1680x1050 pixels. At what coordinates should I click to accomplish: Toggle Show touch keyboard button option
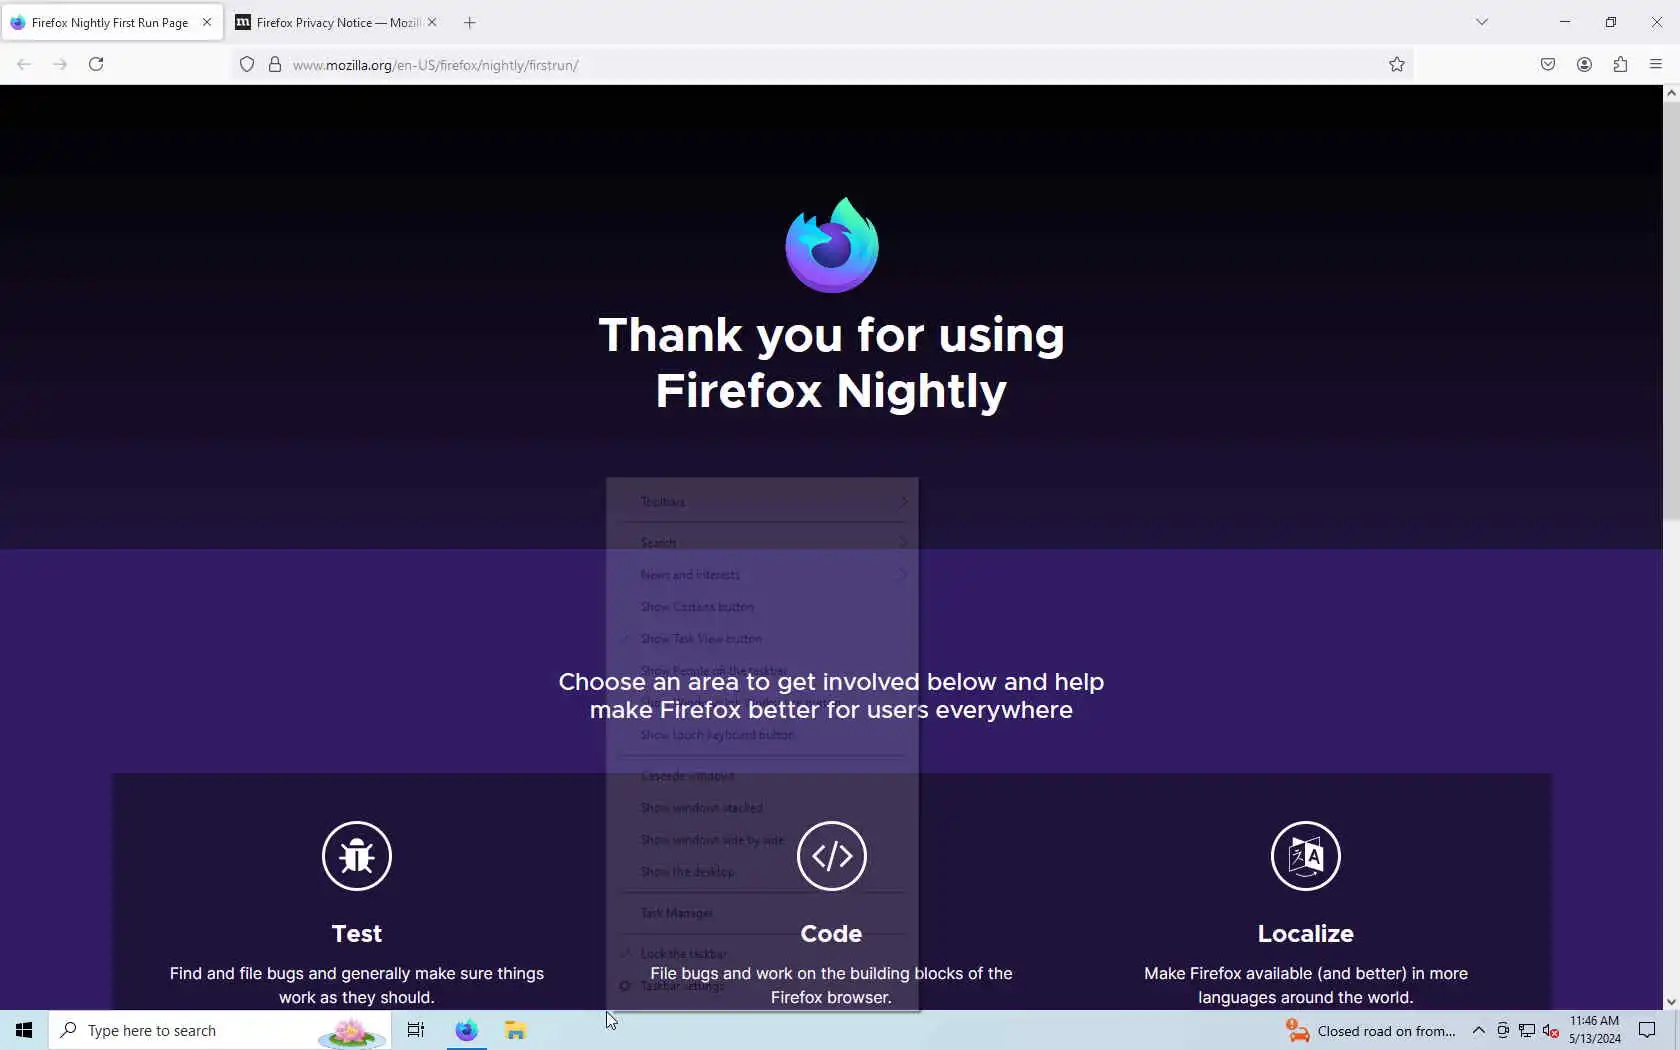762,734
